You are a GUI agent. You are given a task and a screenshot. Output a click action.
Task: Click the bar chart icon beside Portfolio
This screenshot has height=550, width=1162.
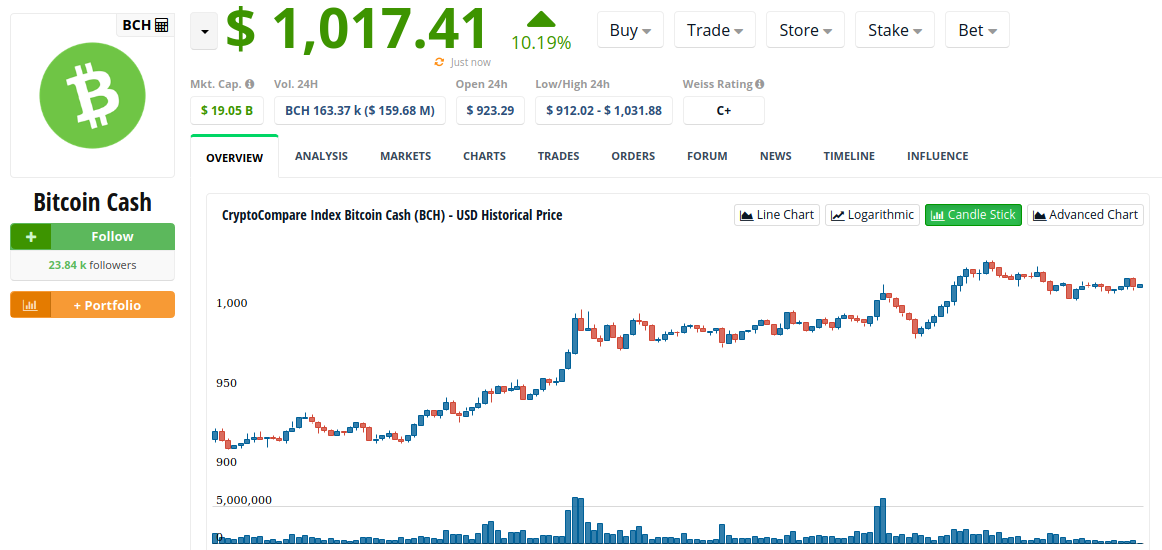(30, 305)
